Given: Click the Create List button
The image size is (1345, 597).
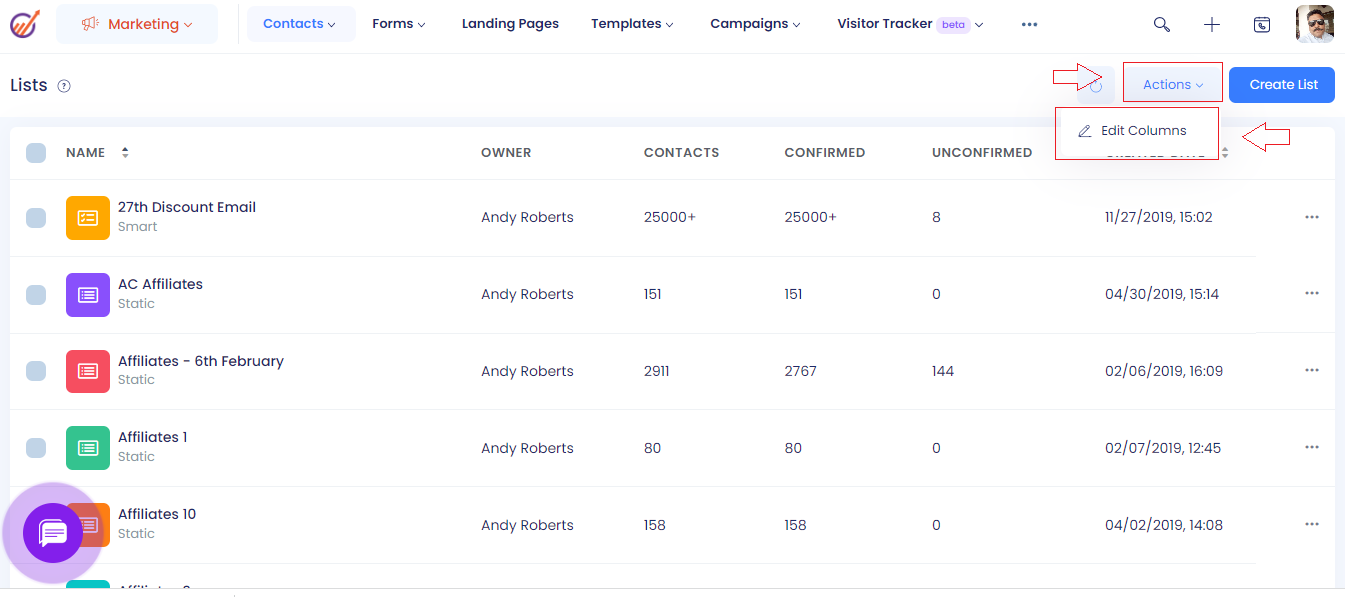Looking at the screenshot, I should pos(1284,85).
